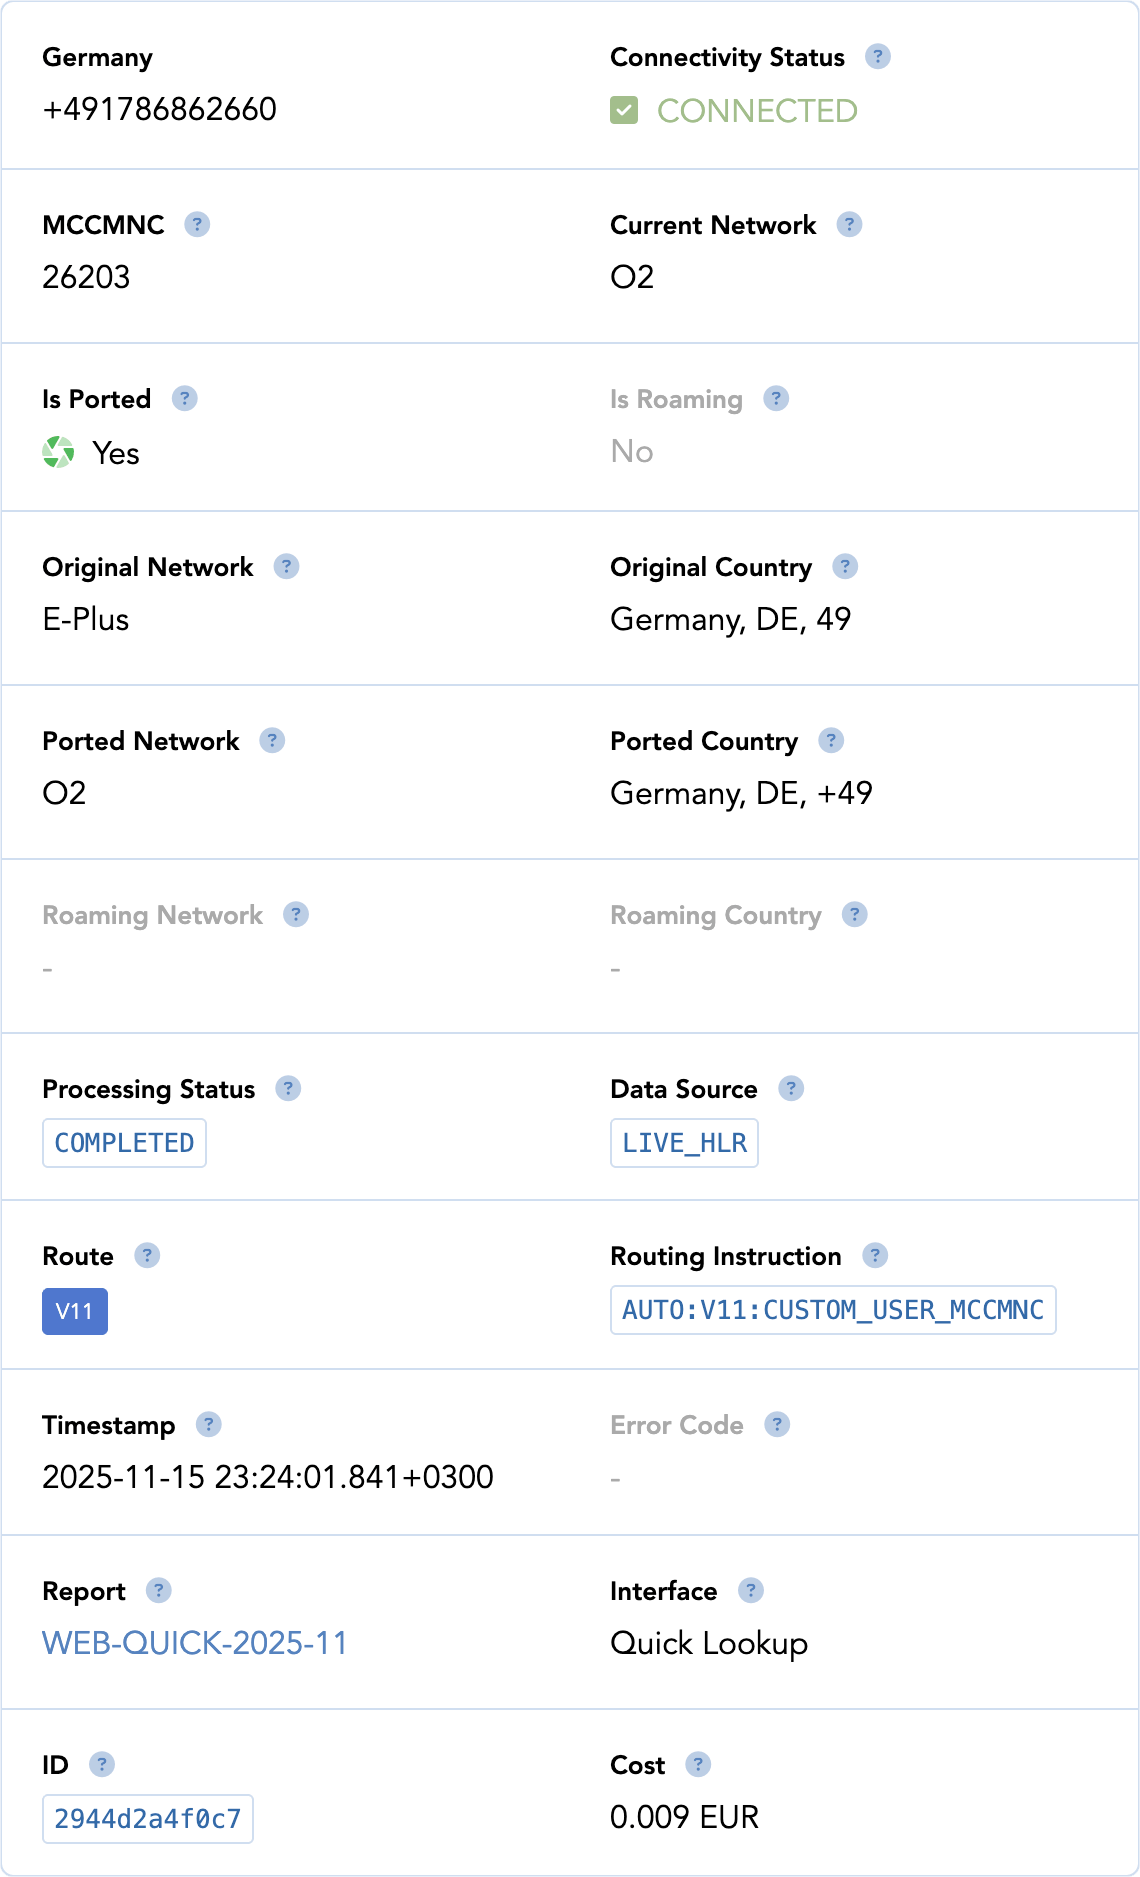Click the lookup ID 2944d2a4f0c7

pyautogui.click(x=148, y=1818)
